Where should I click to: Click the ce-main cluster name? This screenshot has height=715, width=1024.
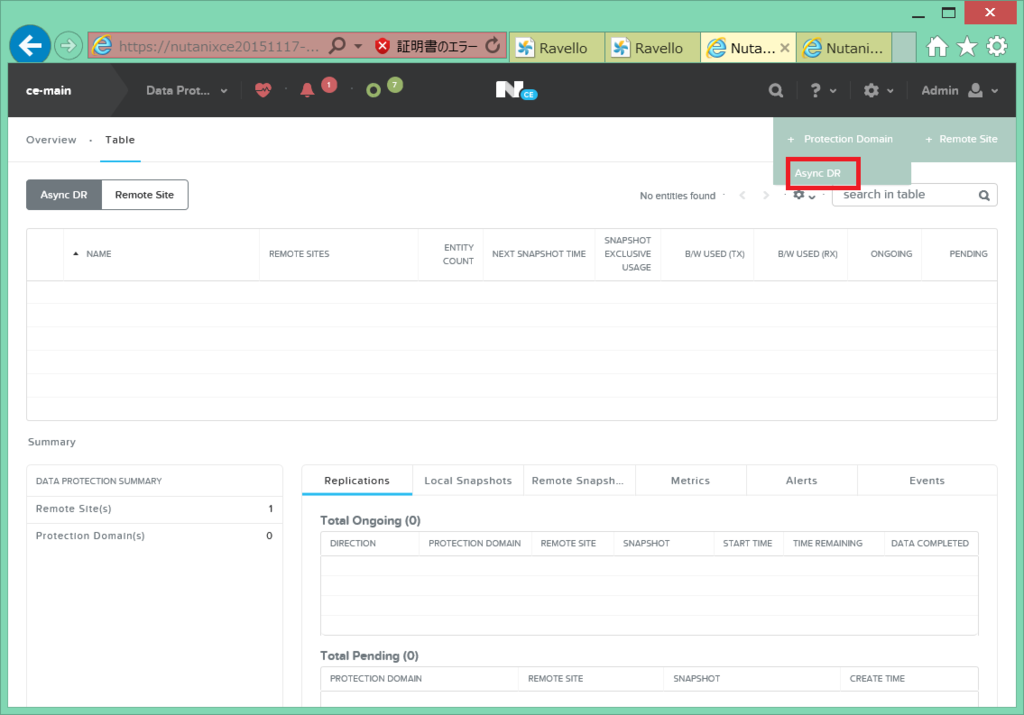48,91
